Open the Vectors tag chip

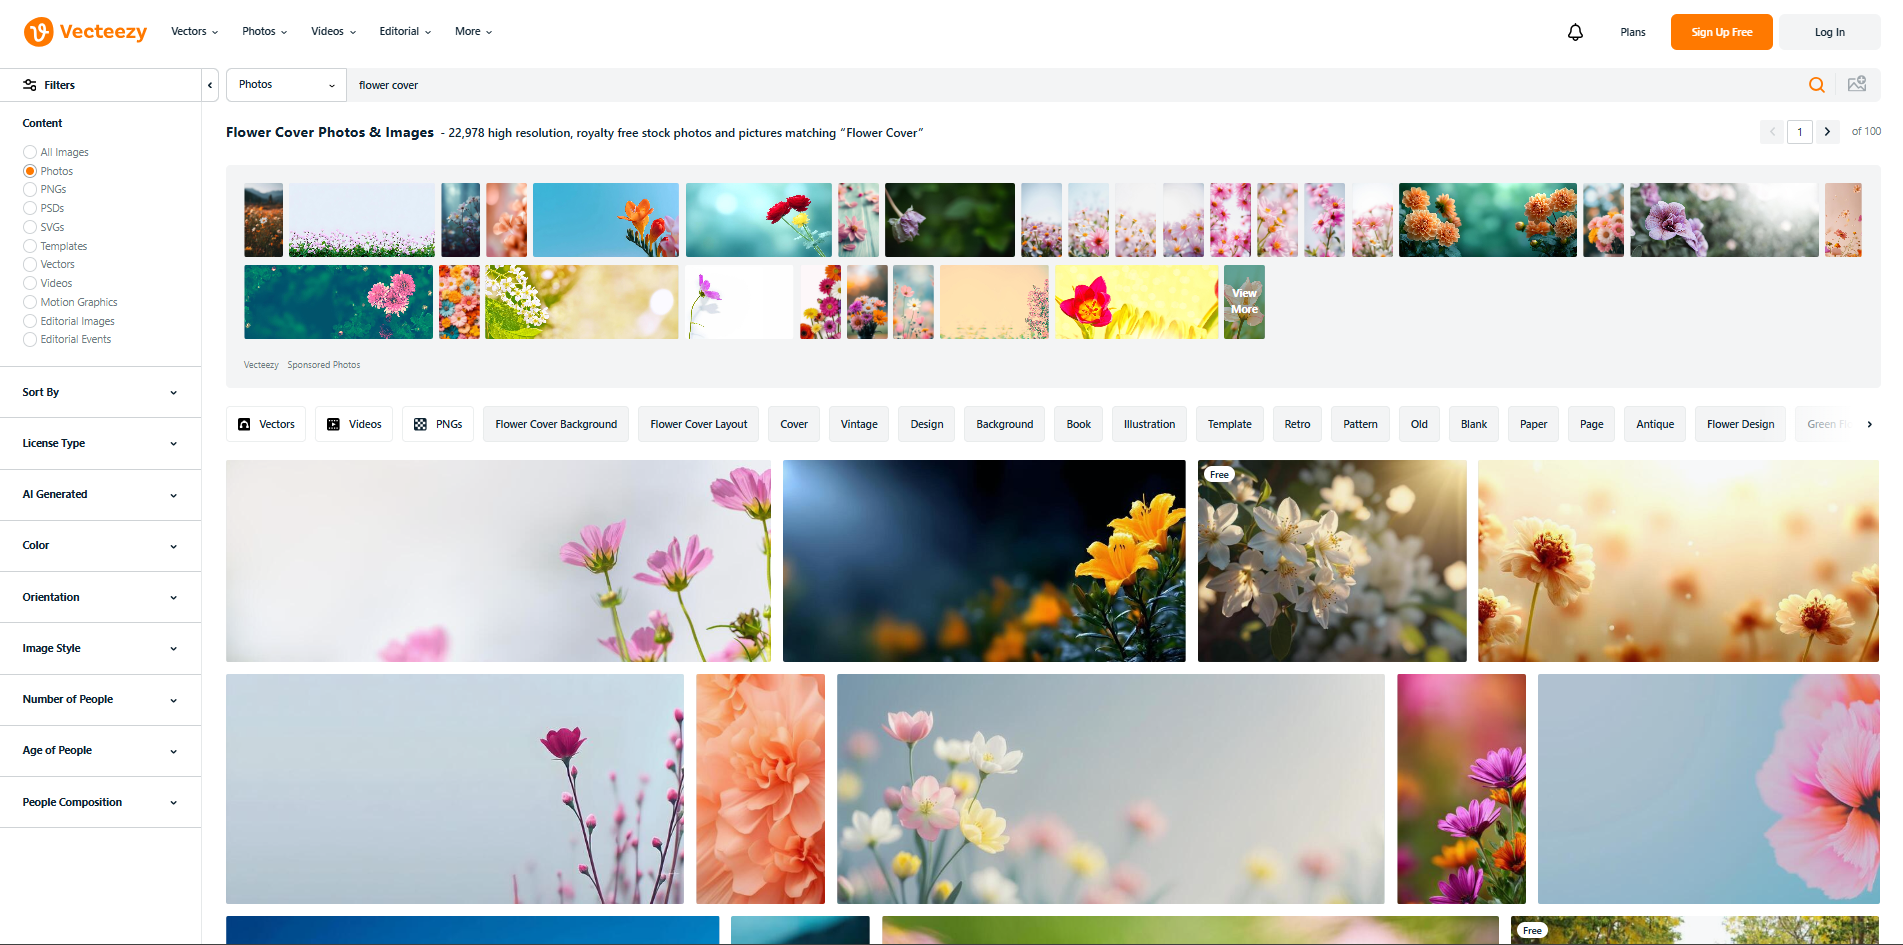coord(266,424)
